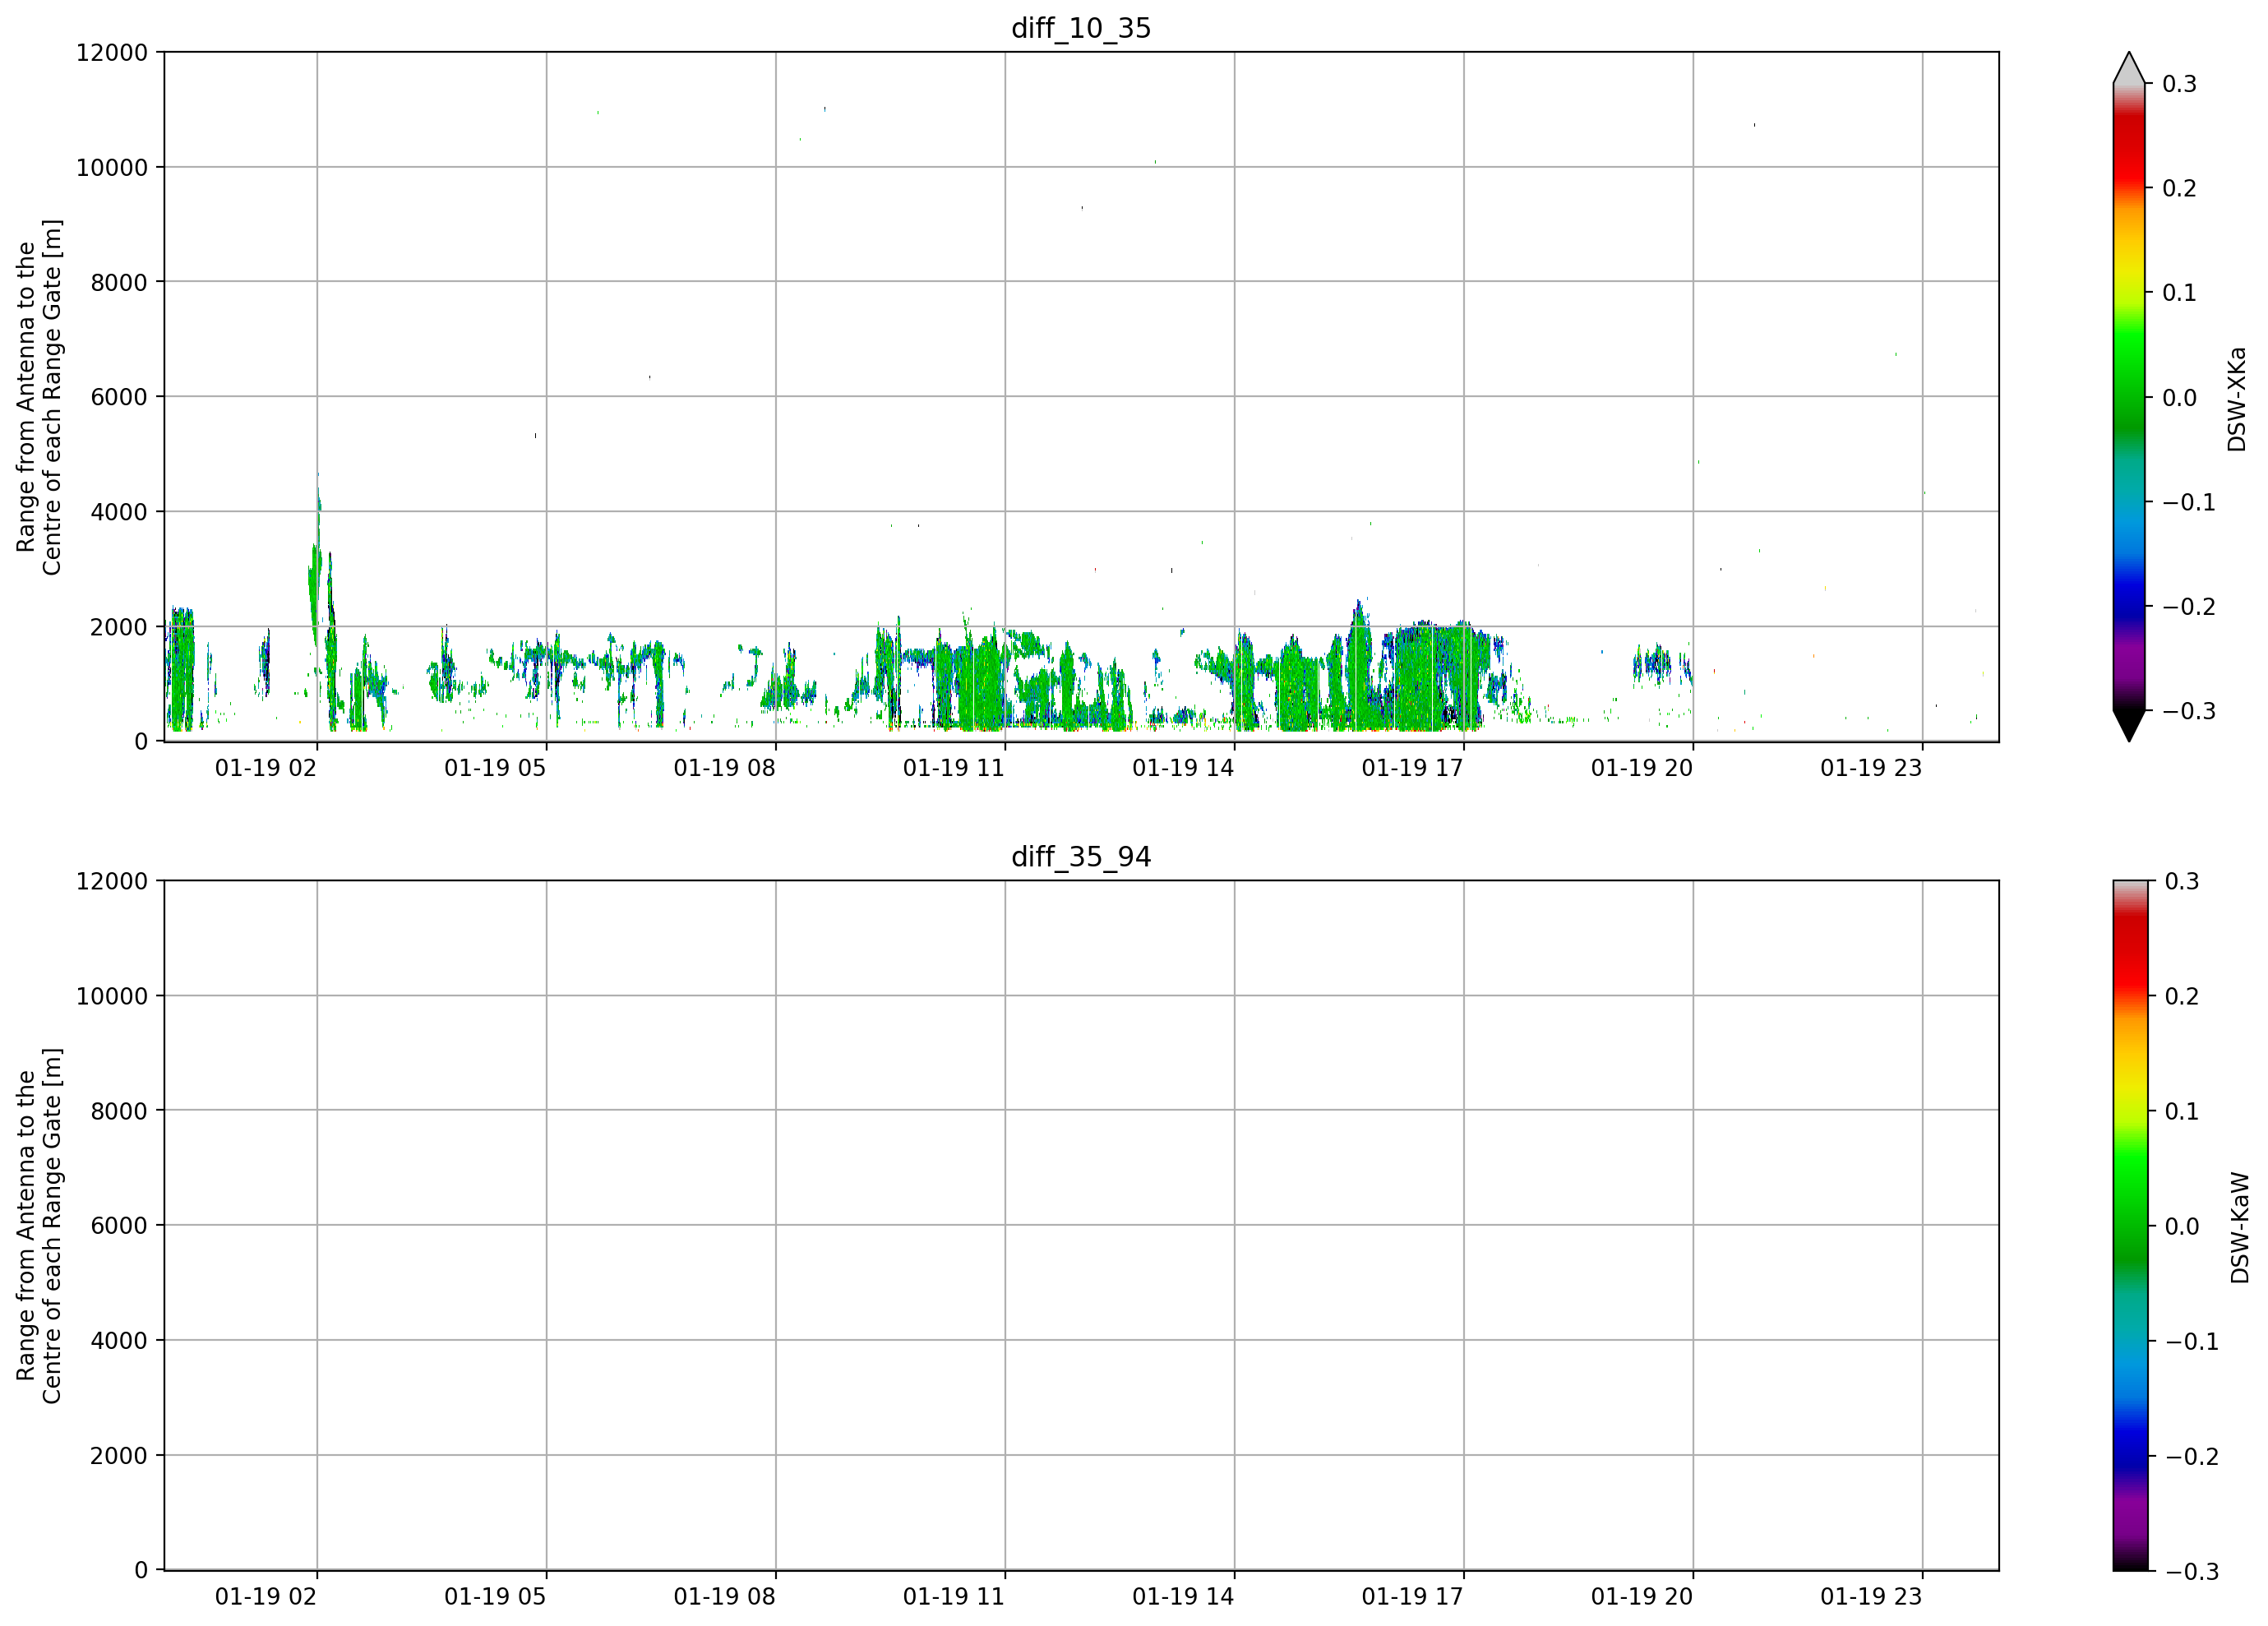The image size is (2268, 1626).
Task: Click the 01-19 11 x-tick under diff_35_94
Action: pyautogui.click(x=954, y=1597)
